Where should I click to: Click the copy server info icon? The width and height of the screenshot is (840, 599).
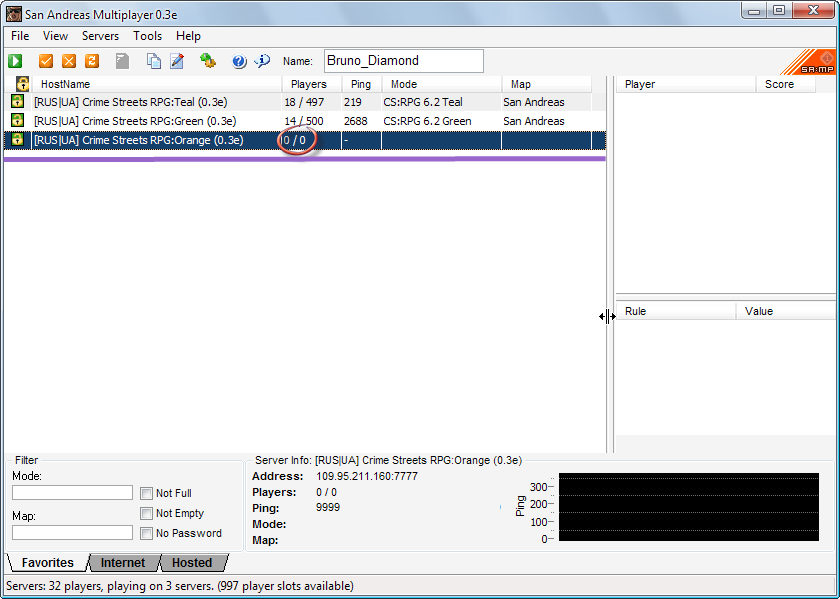point(154,61)
